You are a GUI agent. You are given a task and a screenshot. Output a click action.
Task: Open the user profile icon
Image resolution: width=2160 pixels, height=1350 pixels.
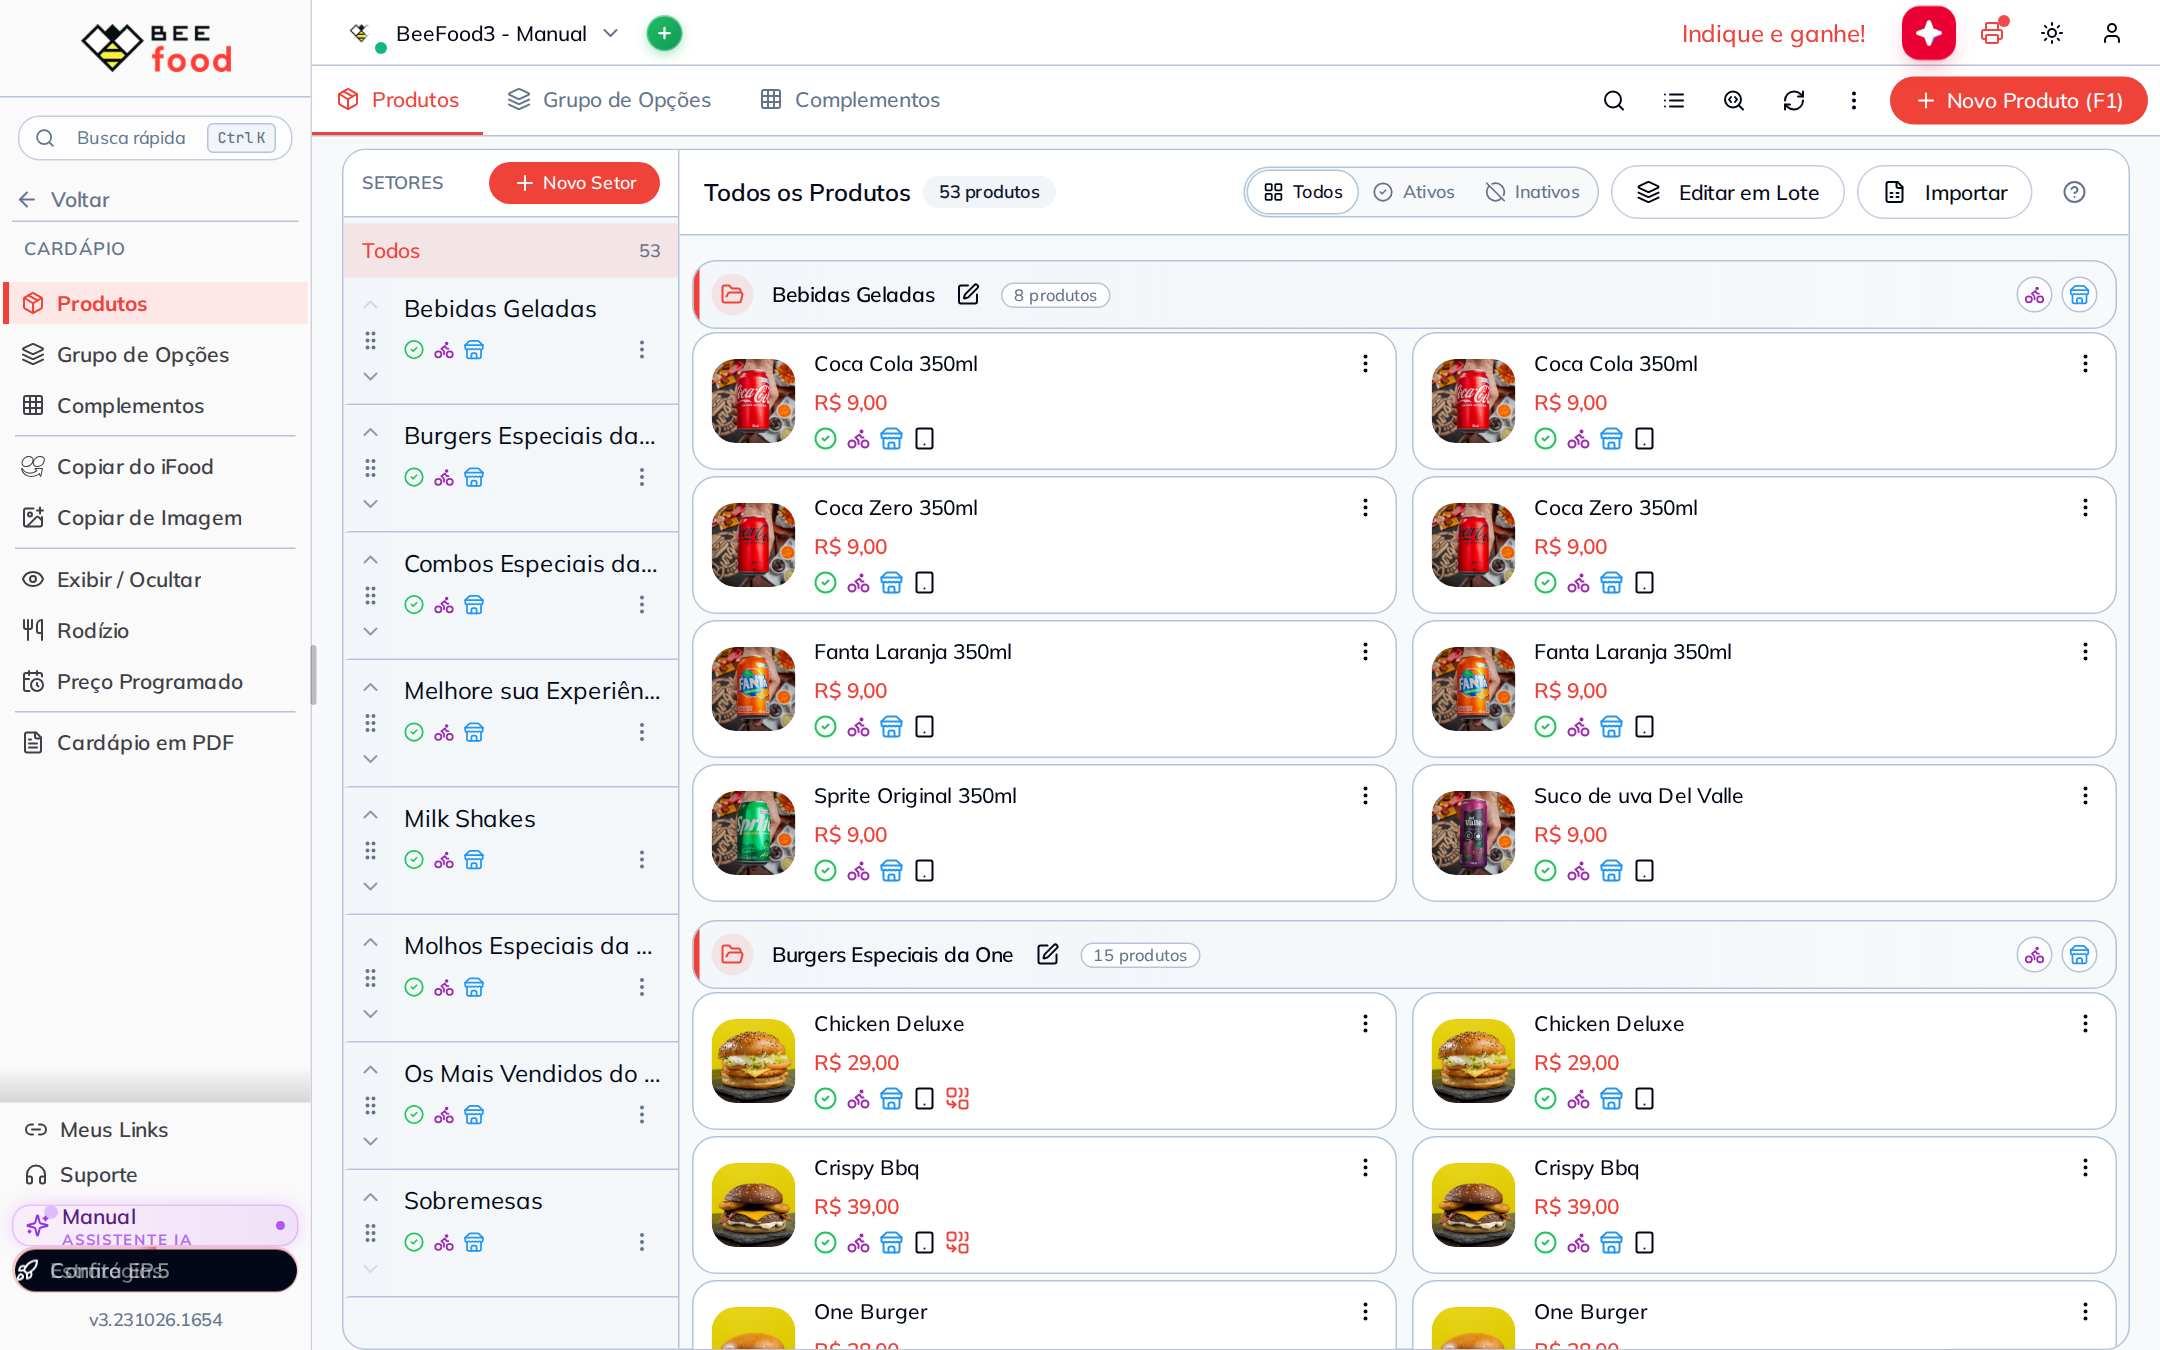(2112, 33)
